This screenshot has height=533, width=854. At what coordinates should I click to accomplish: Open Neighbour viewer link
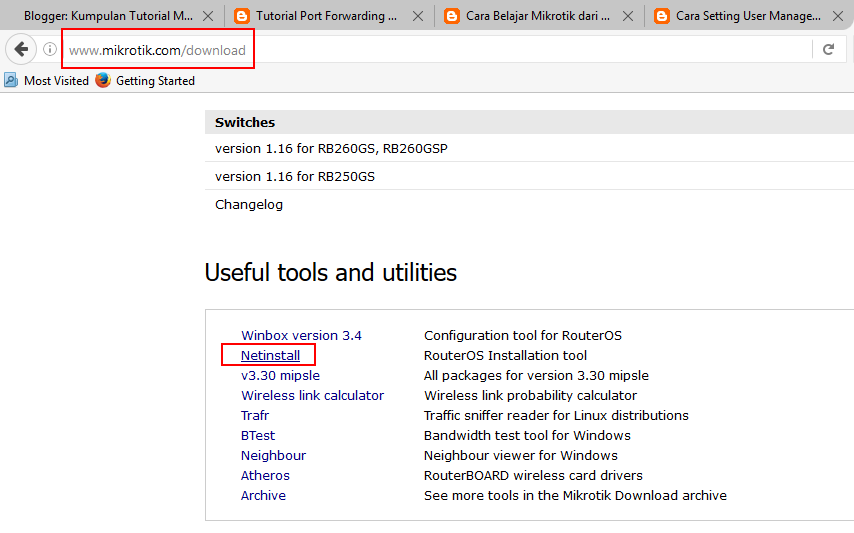273,456
